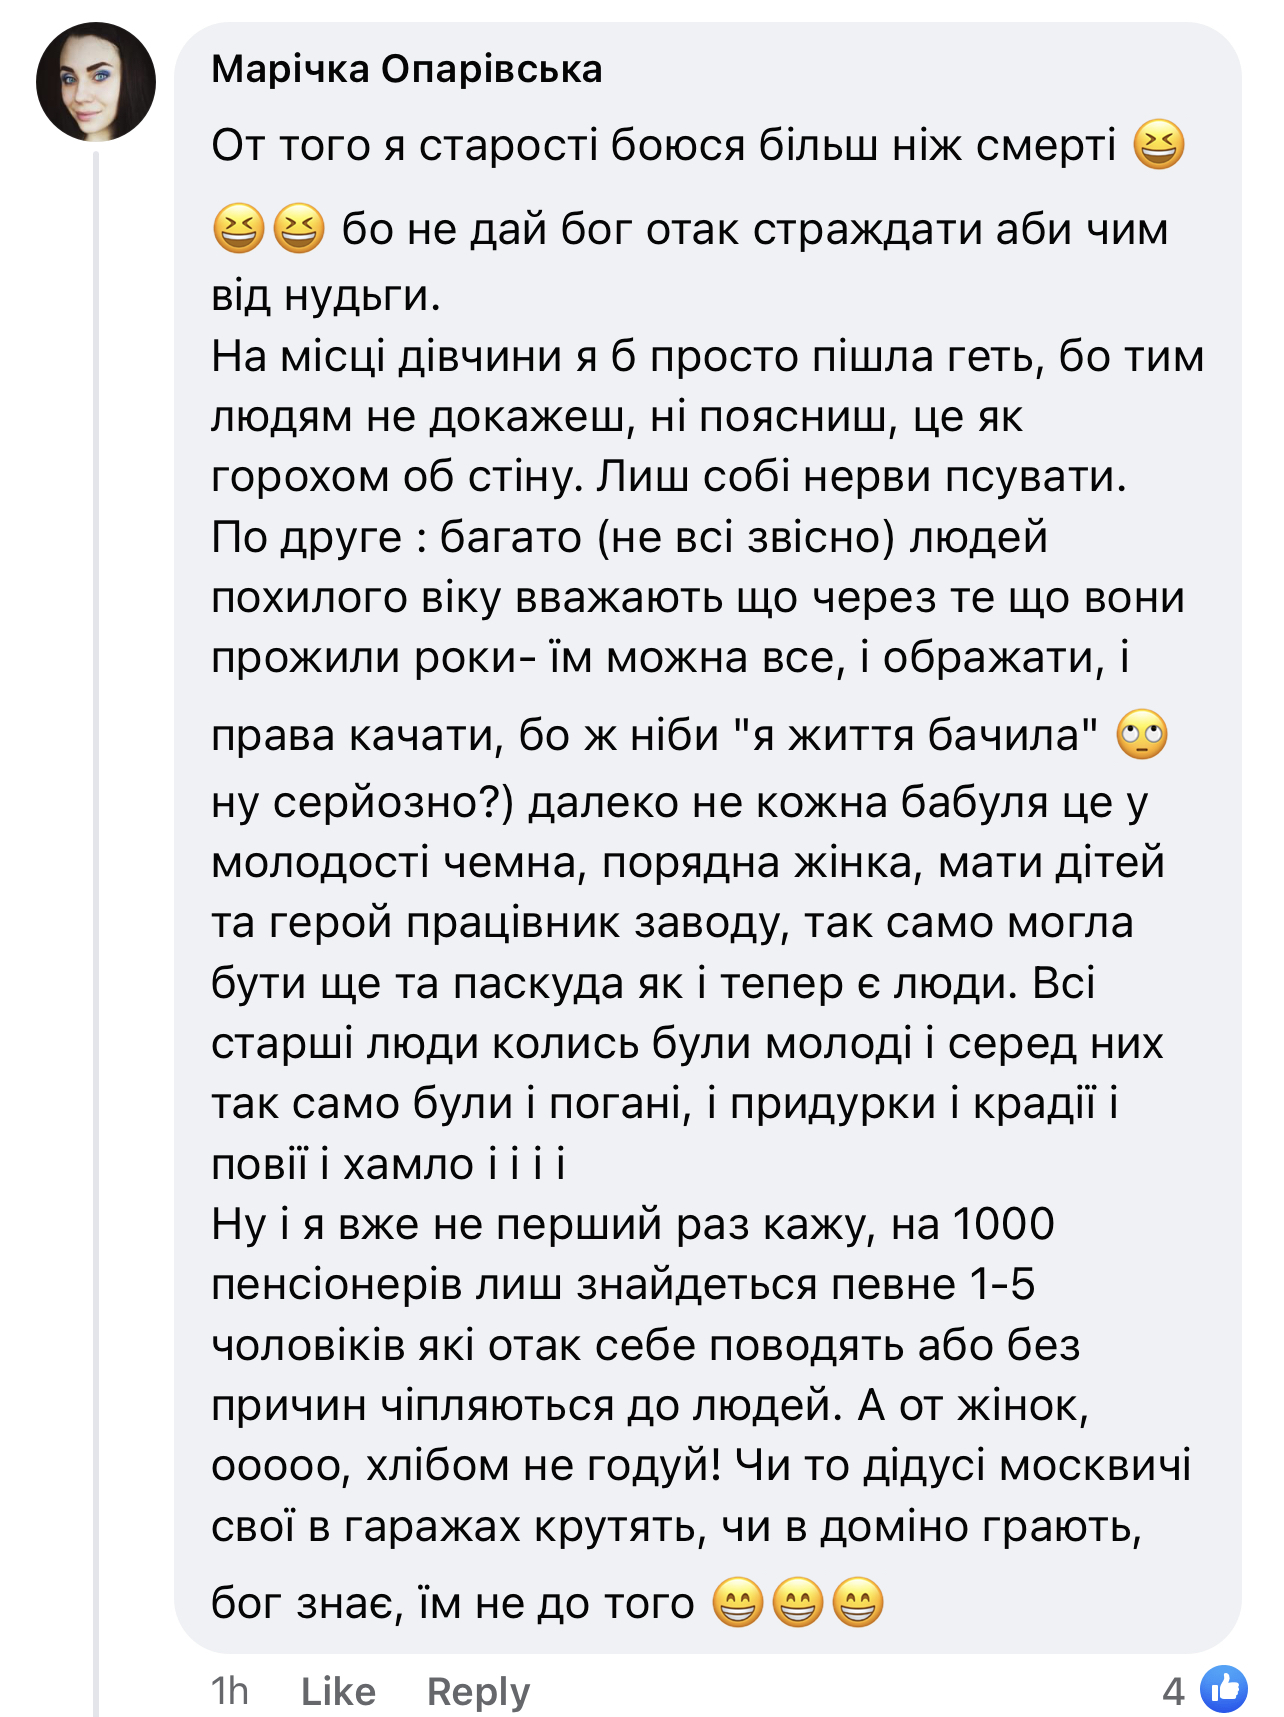The height and width of the screenshot is (1717, 1284).
Task: Click first grinning emoji after "не до того"
Action: [x=738, y=1602]
